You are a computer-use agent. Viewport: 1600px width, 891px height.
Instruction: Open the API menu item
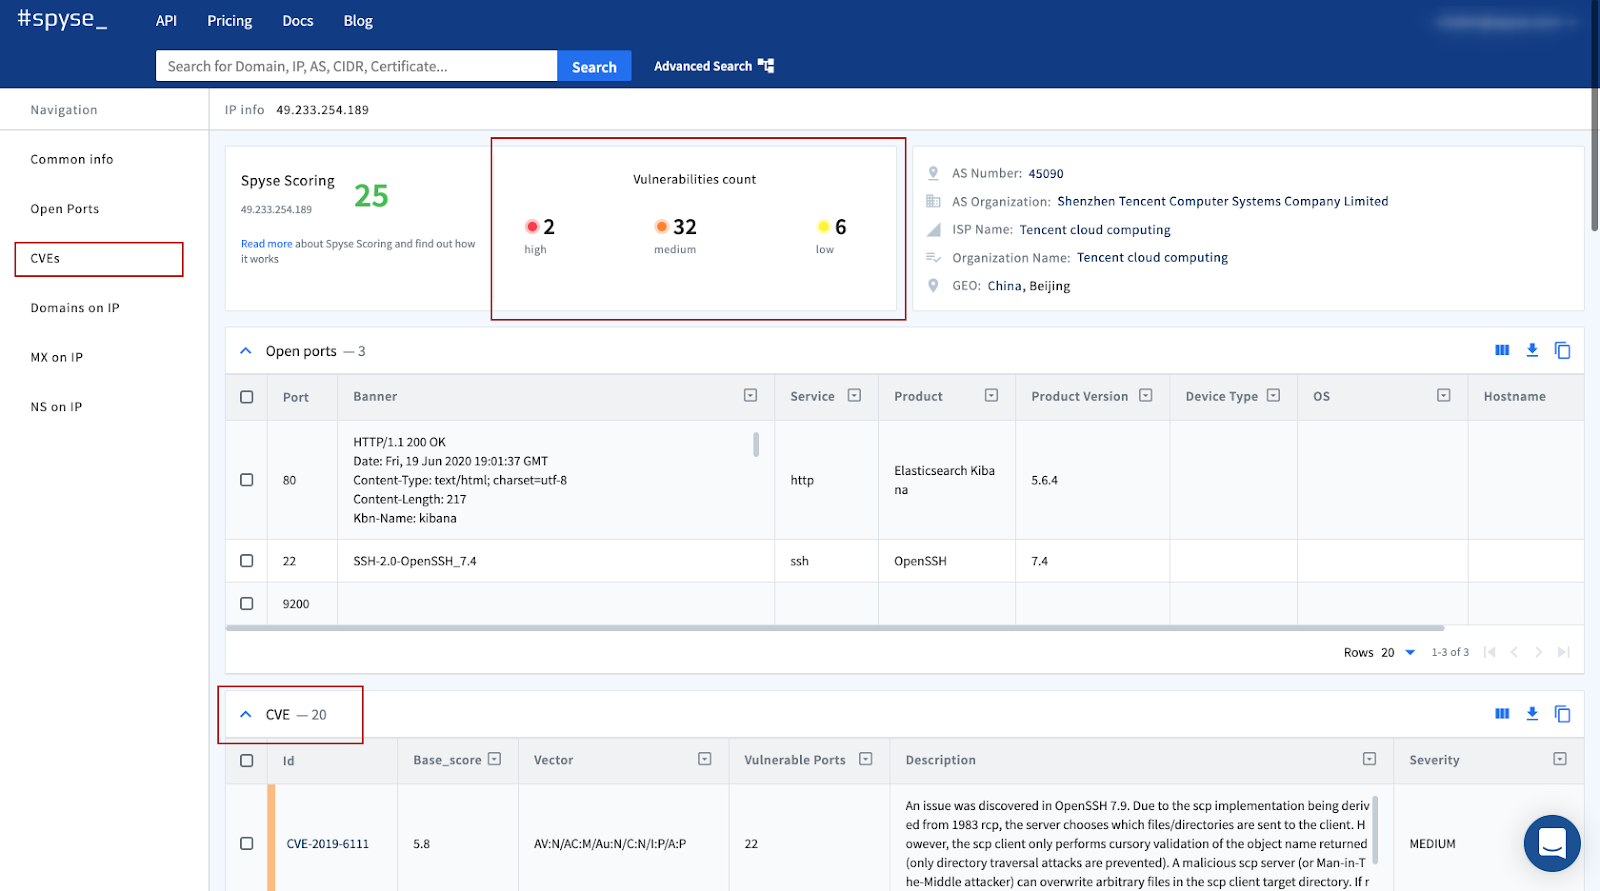166,21
